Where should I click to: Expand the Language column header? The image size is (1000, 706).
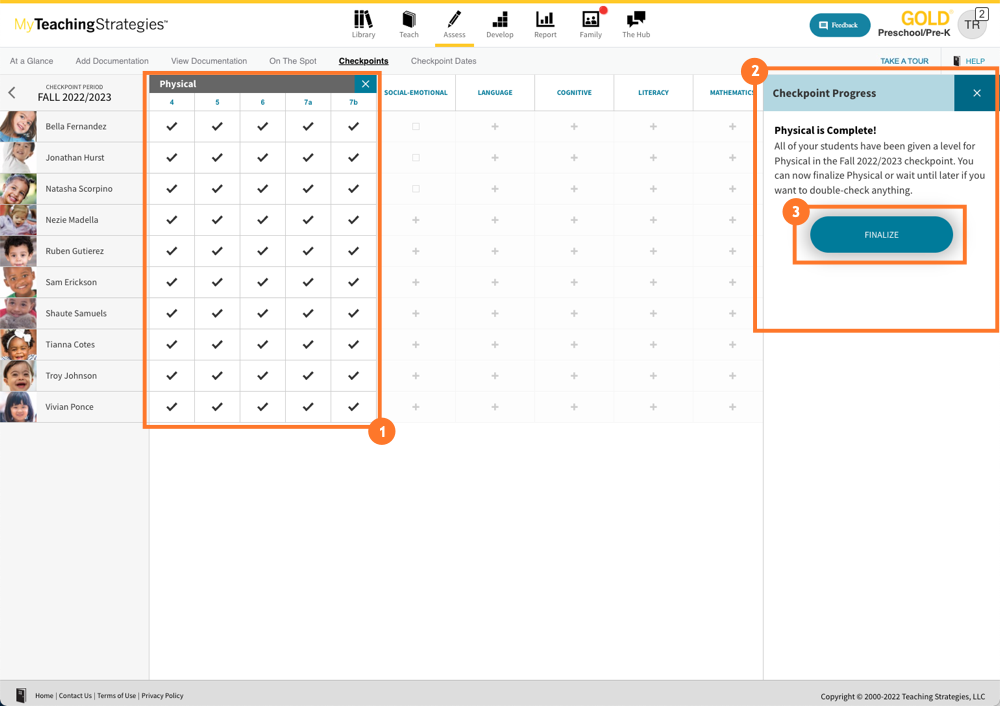click(x=495, y=93)
